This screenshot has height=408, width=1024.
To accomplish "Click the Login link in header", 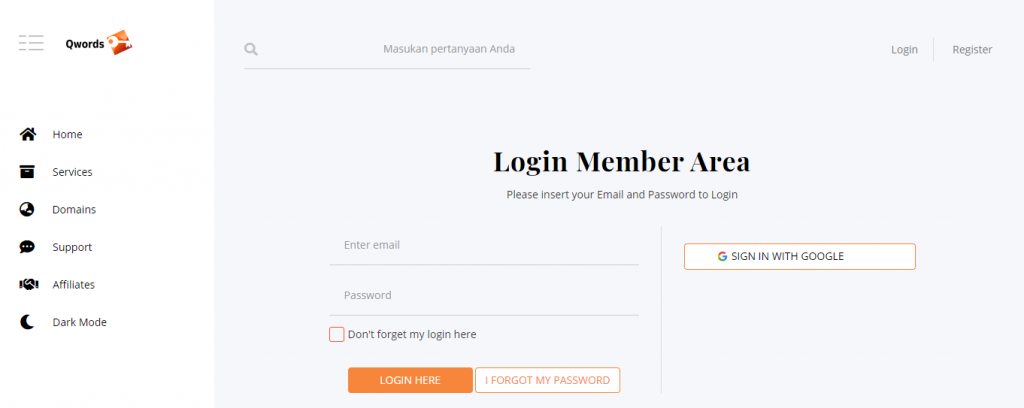I will (x=904, y=49).
